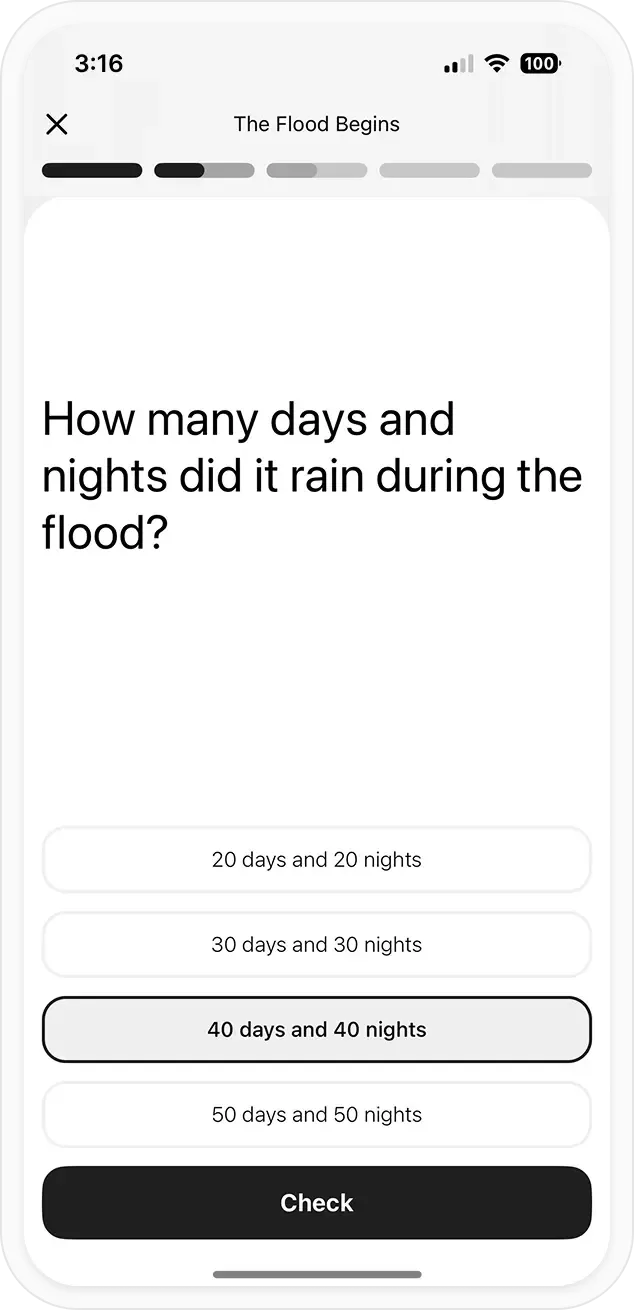Tap the battery level indicator
The image size is (634, 1310).
tap(540, 63)
